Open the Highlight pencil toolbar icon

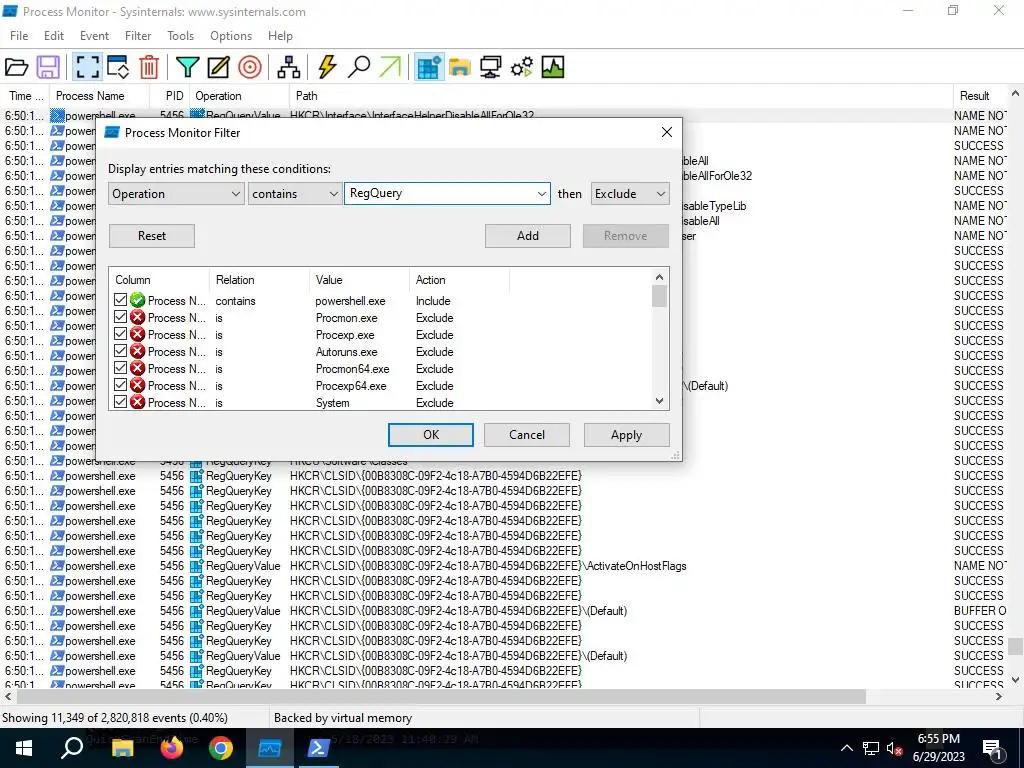point(218,67)
